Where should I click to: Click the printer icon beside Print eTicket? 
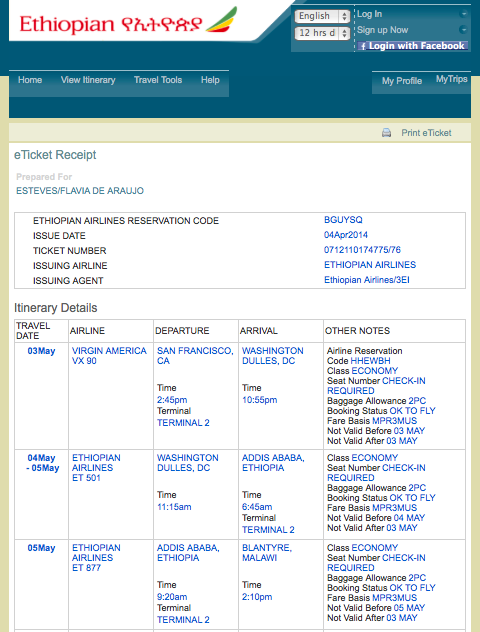[x=386, y=133]
